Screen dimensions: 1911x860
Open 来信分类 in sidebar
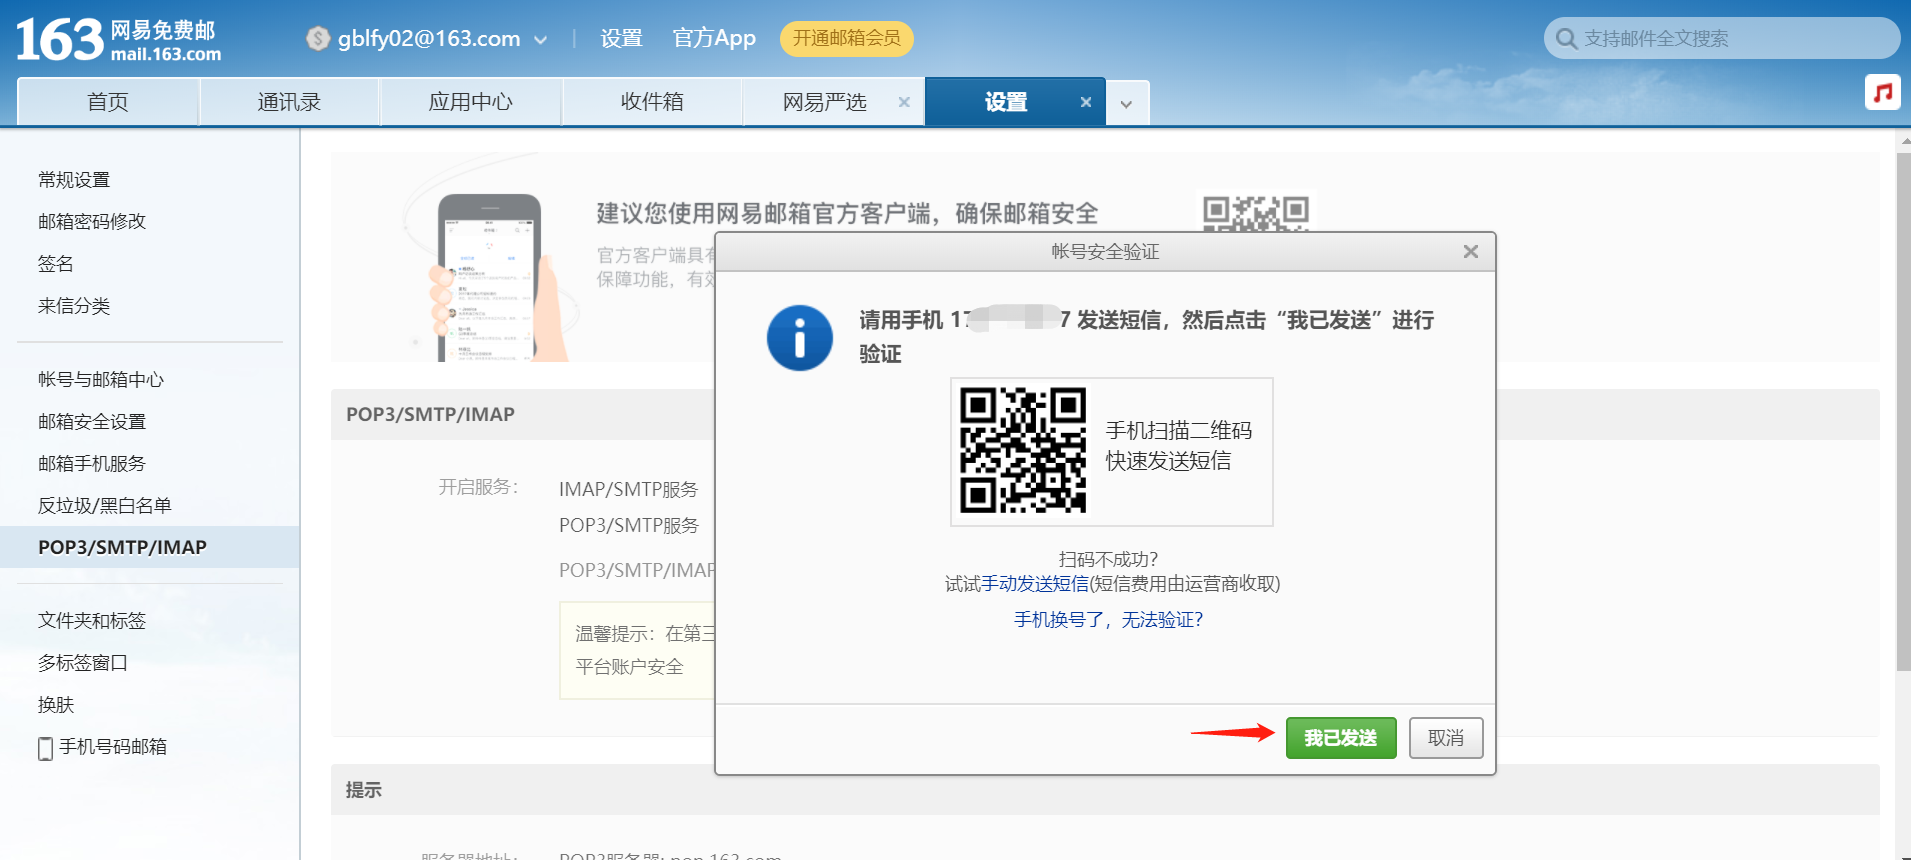pos(74,306)
